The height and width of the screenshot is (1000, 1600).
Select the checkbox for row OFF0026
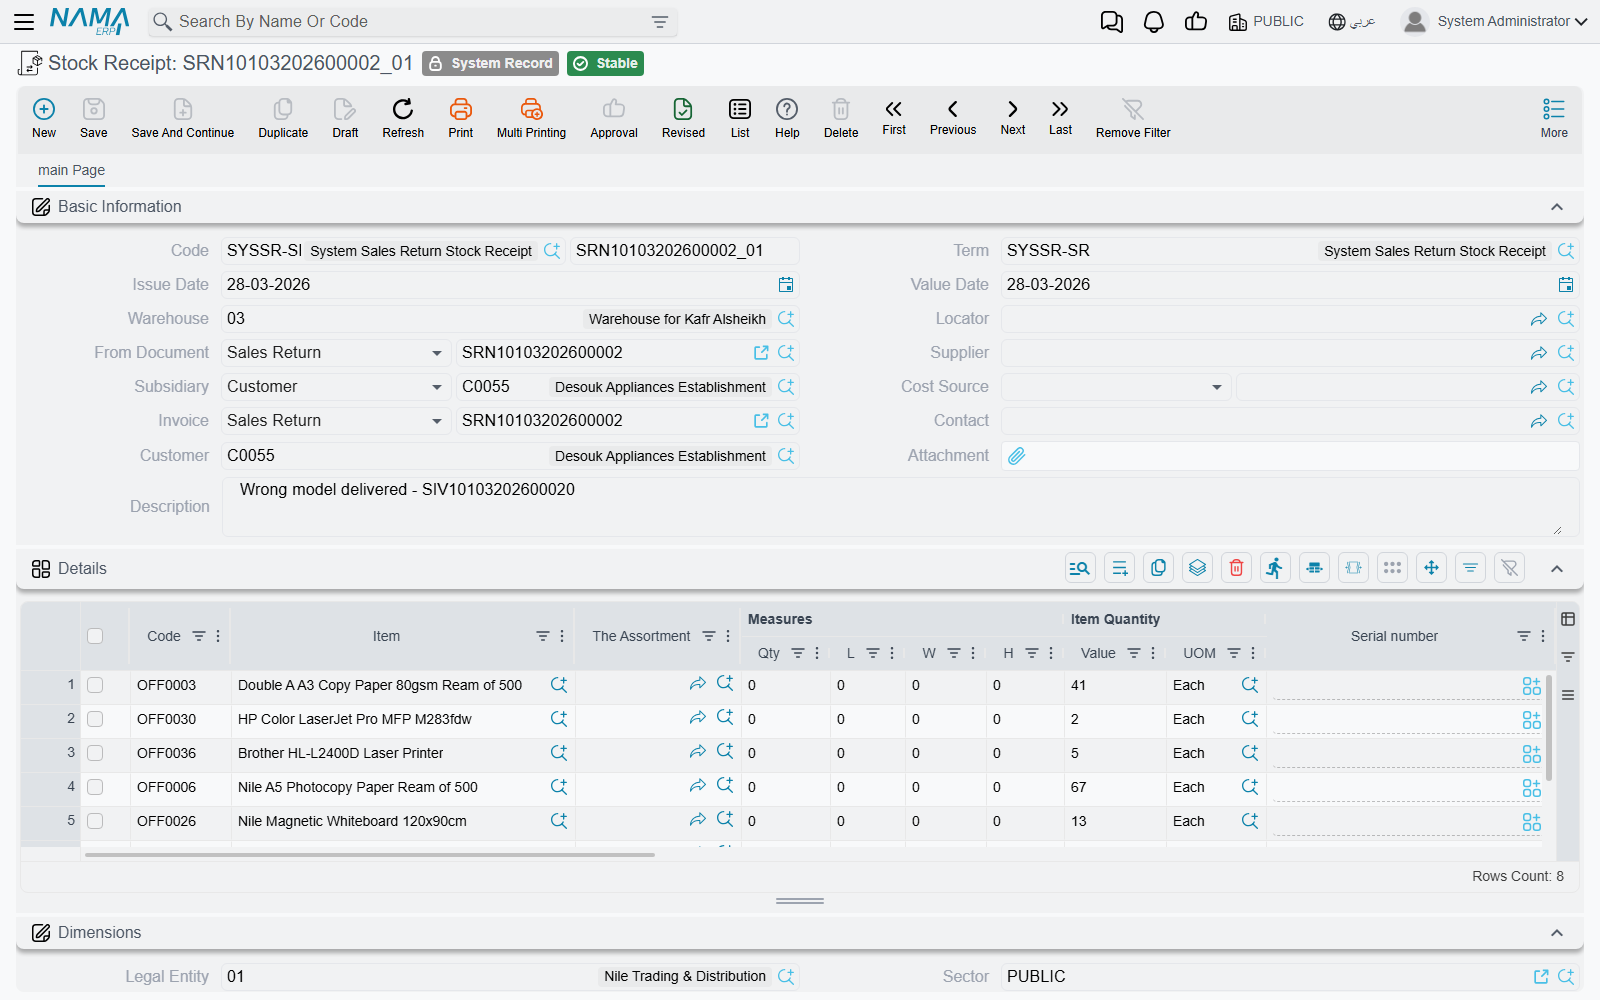pos(95,821)
